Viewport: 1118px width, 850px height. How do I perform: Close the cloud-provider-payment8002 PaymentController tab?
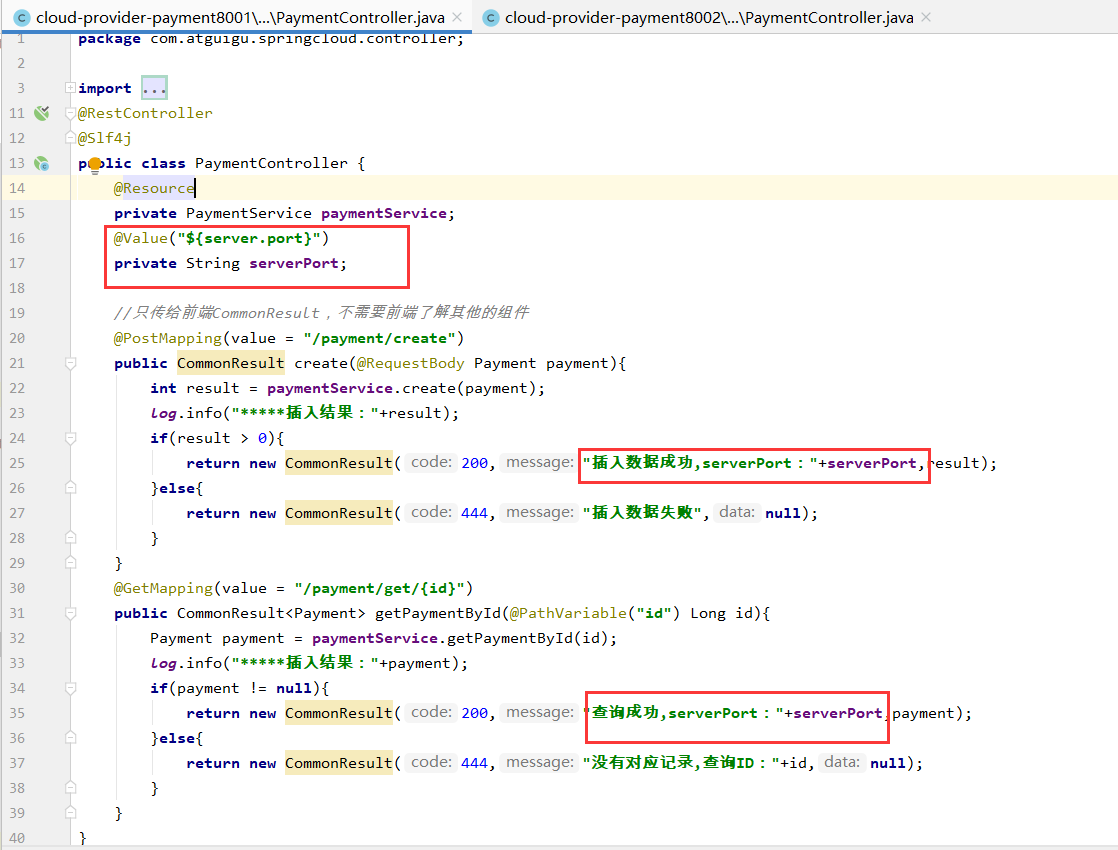coord(925,18)
